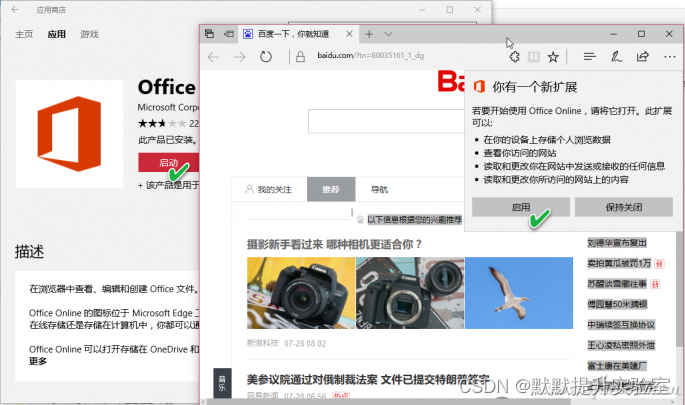685x405 pixels.
Task: Open a new tab in Edge
Action: coord(369,34)
